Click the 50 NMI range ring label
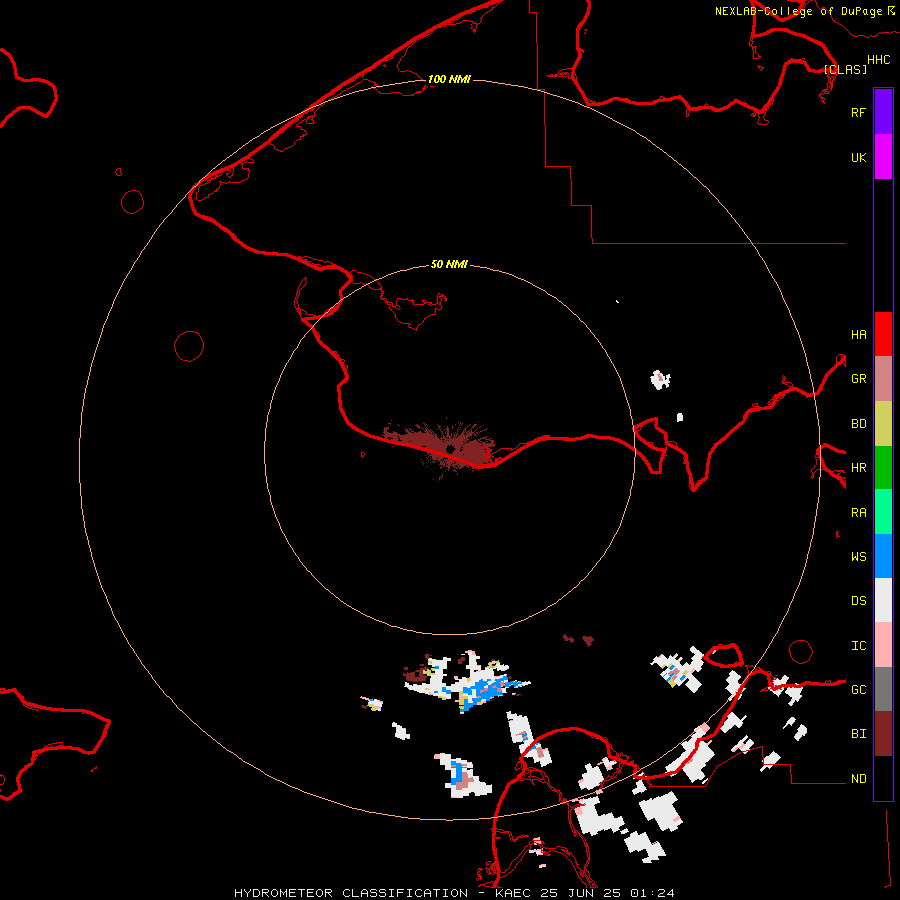This screenshot has height=900, width=900. coord(449,264)
